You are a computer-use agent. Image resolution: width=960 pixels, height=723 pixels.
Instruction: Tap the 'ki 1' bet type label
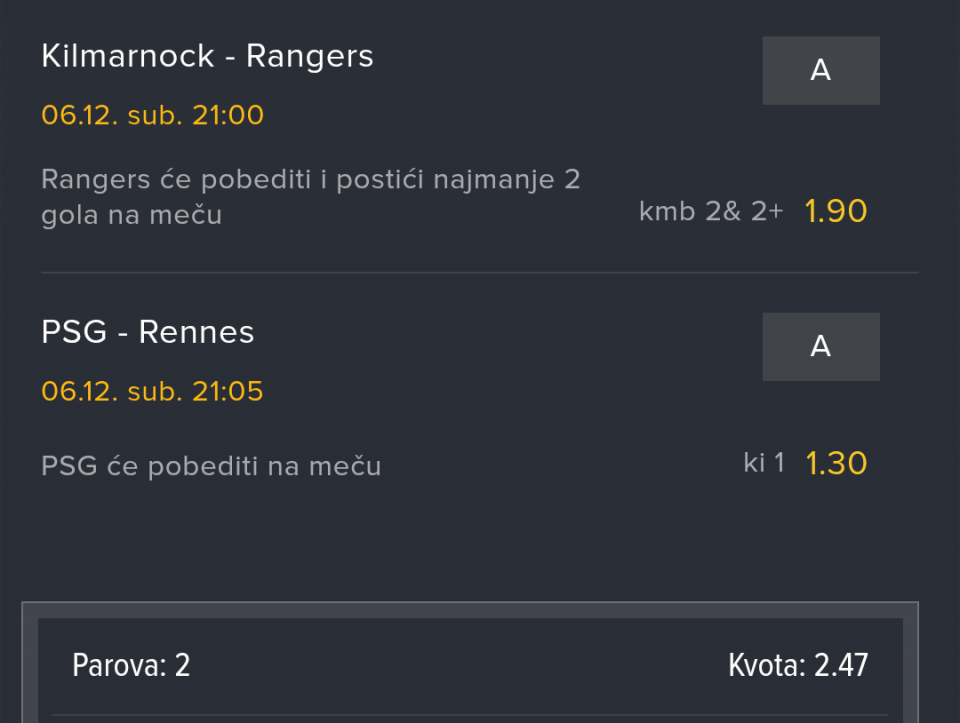tap(764, 463)
